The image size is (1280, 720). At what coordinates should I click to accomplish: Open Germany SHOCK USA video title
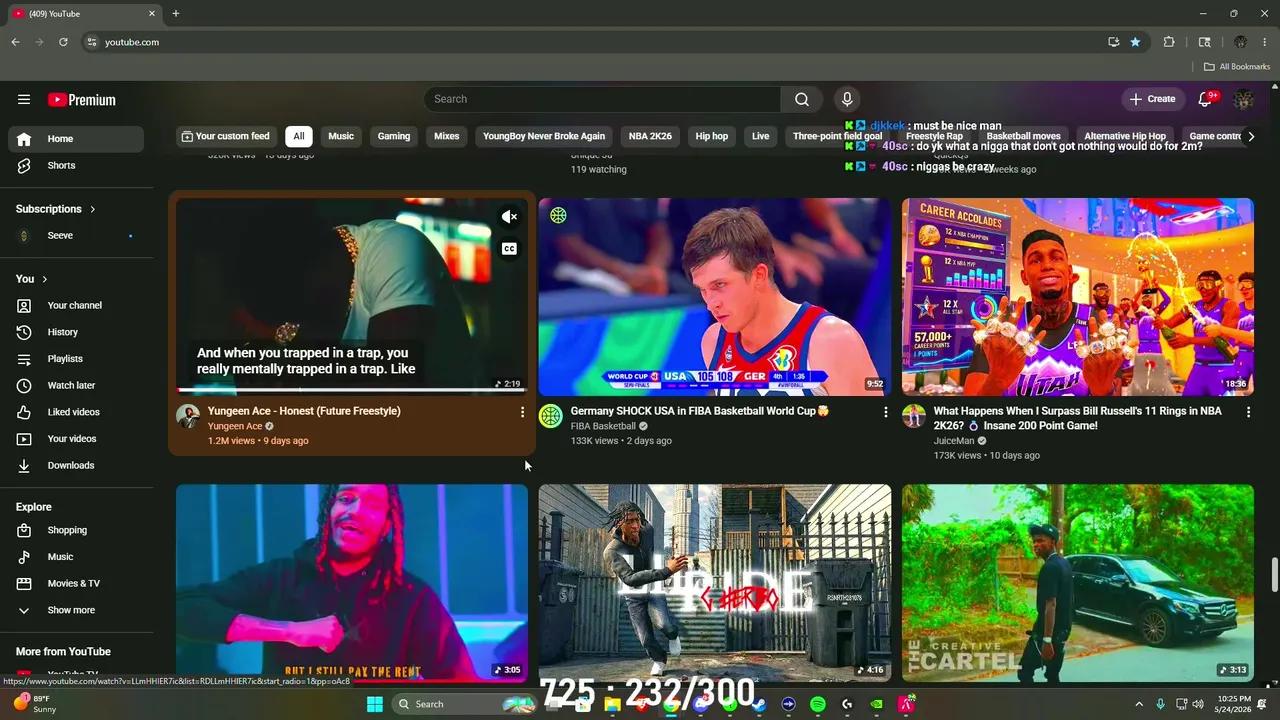[700, 411]
